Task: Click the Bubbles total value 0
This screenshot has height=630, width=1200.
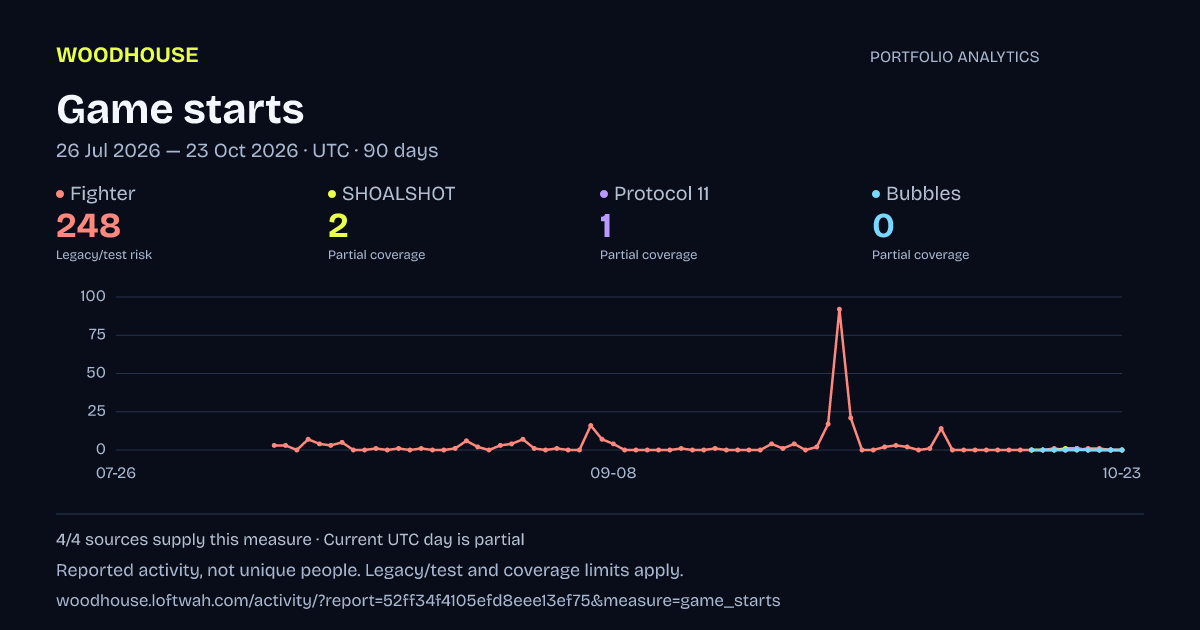Action: coord(883,225)
